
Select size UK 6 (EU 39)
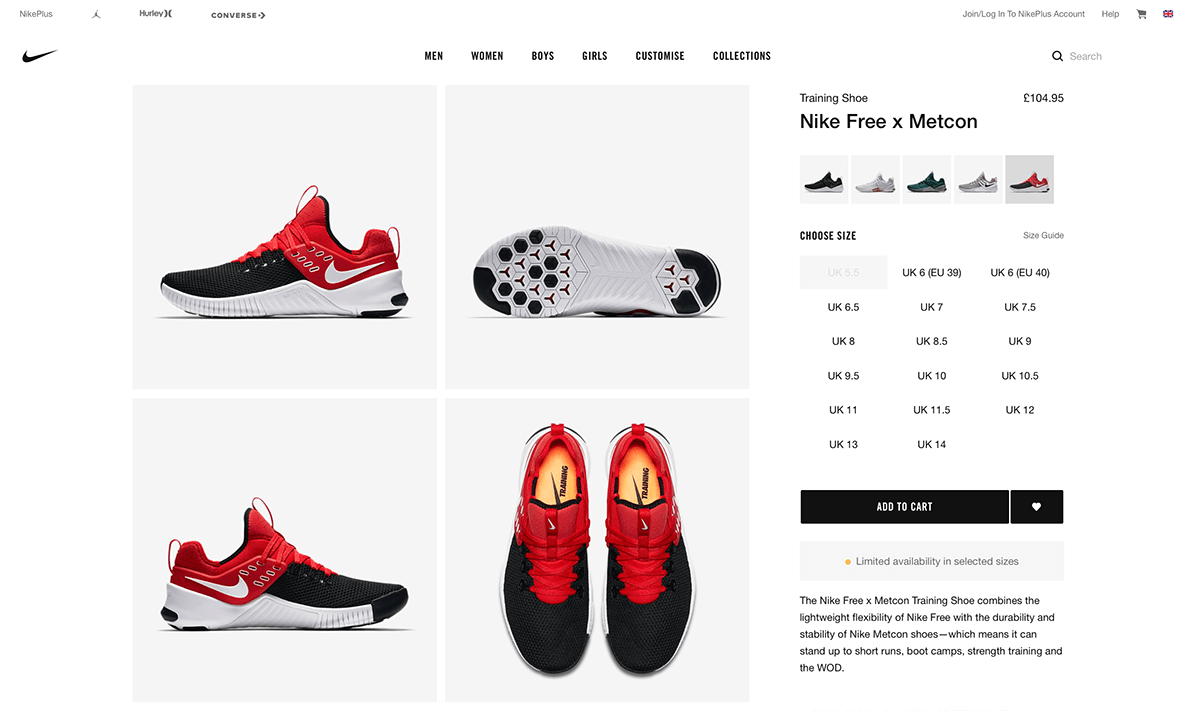931,272
